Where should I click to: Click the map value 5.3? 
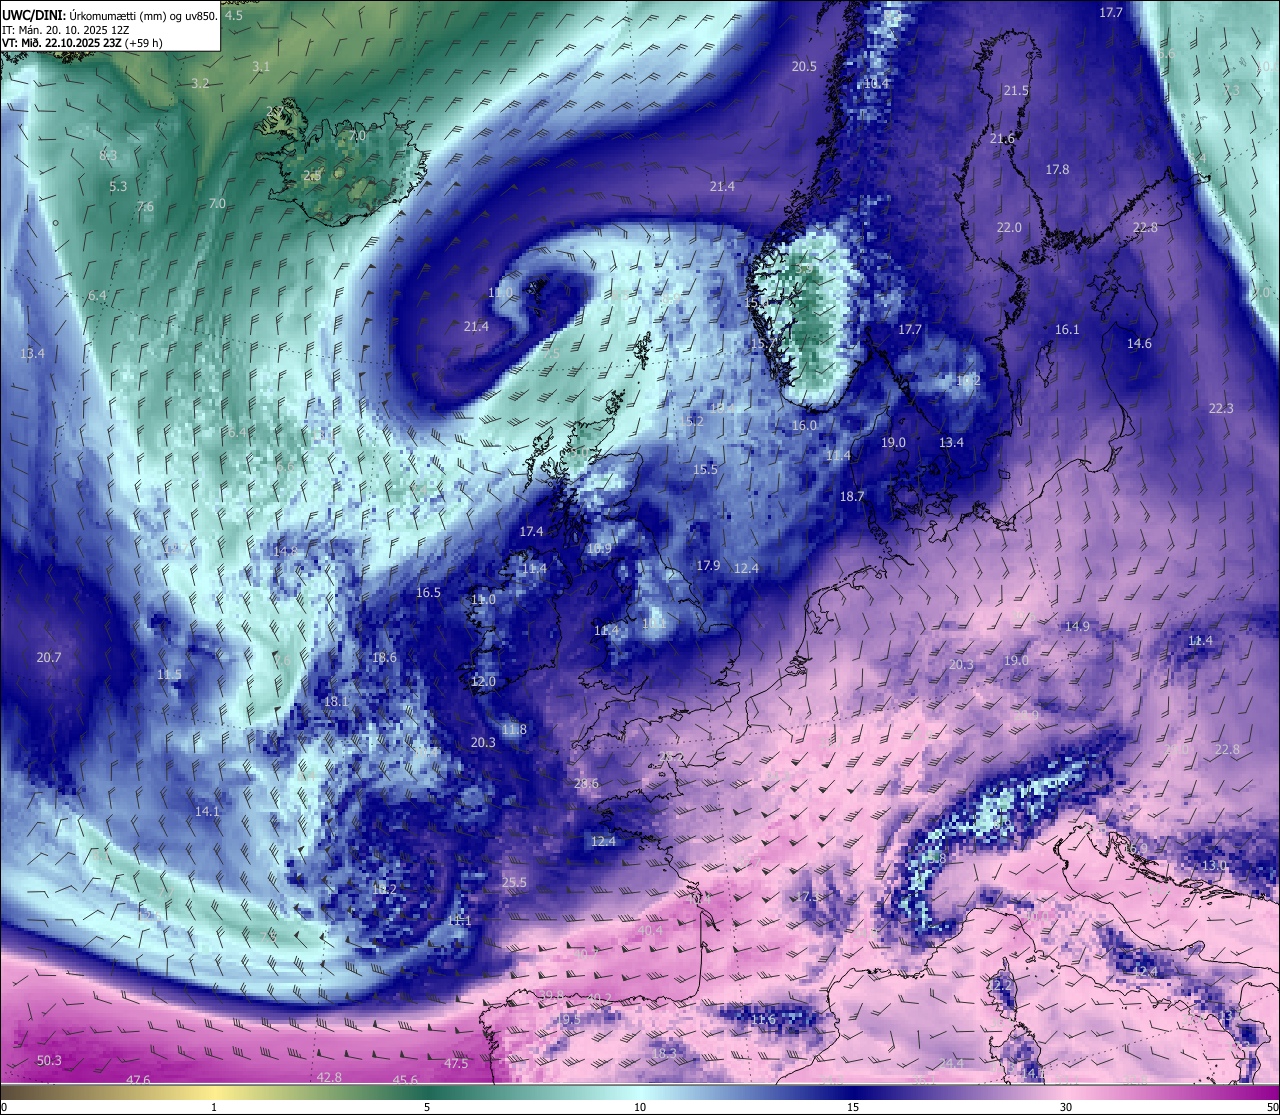pos(118,186)
